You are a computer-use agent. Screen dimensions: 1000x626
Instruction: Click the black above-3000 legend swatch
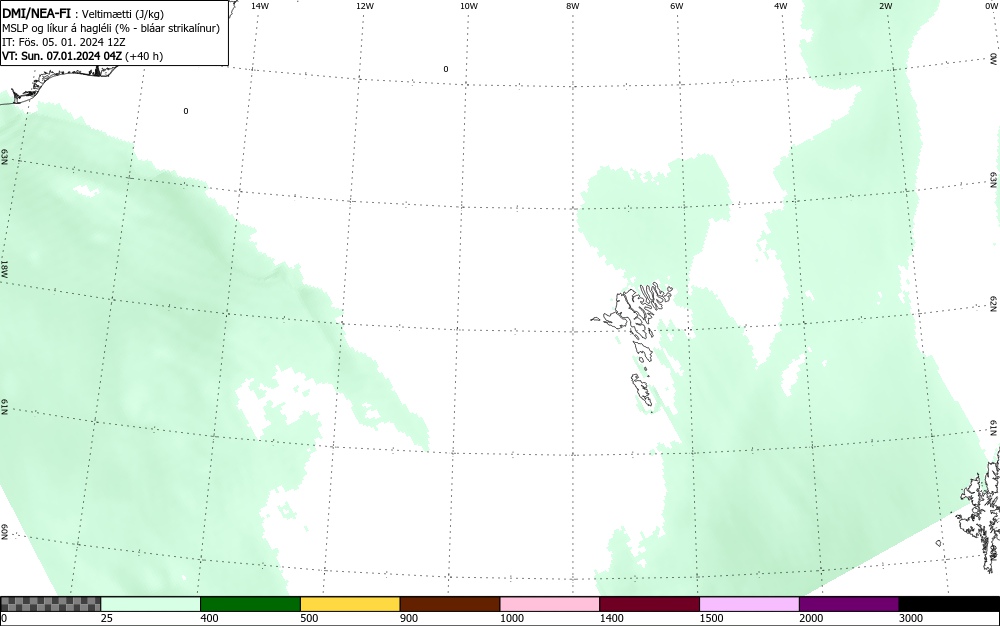pyautogui.click(x=949, y=604)
